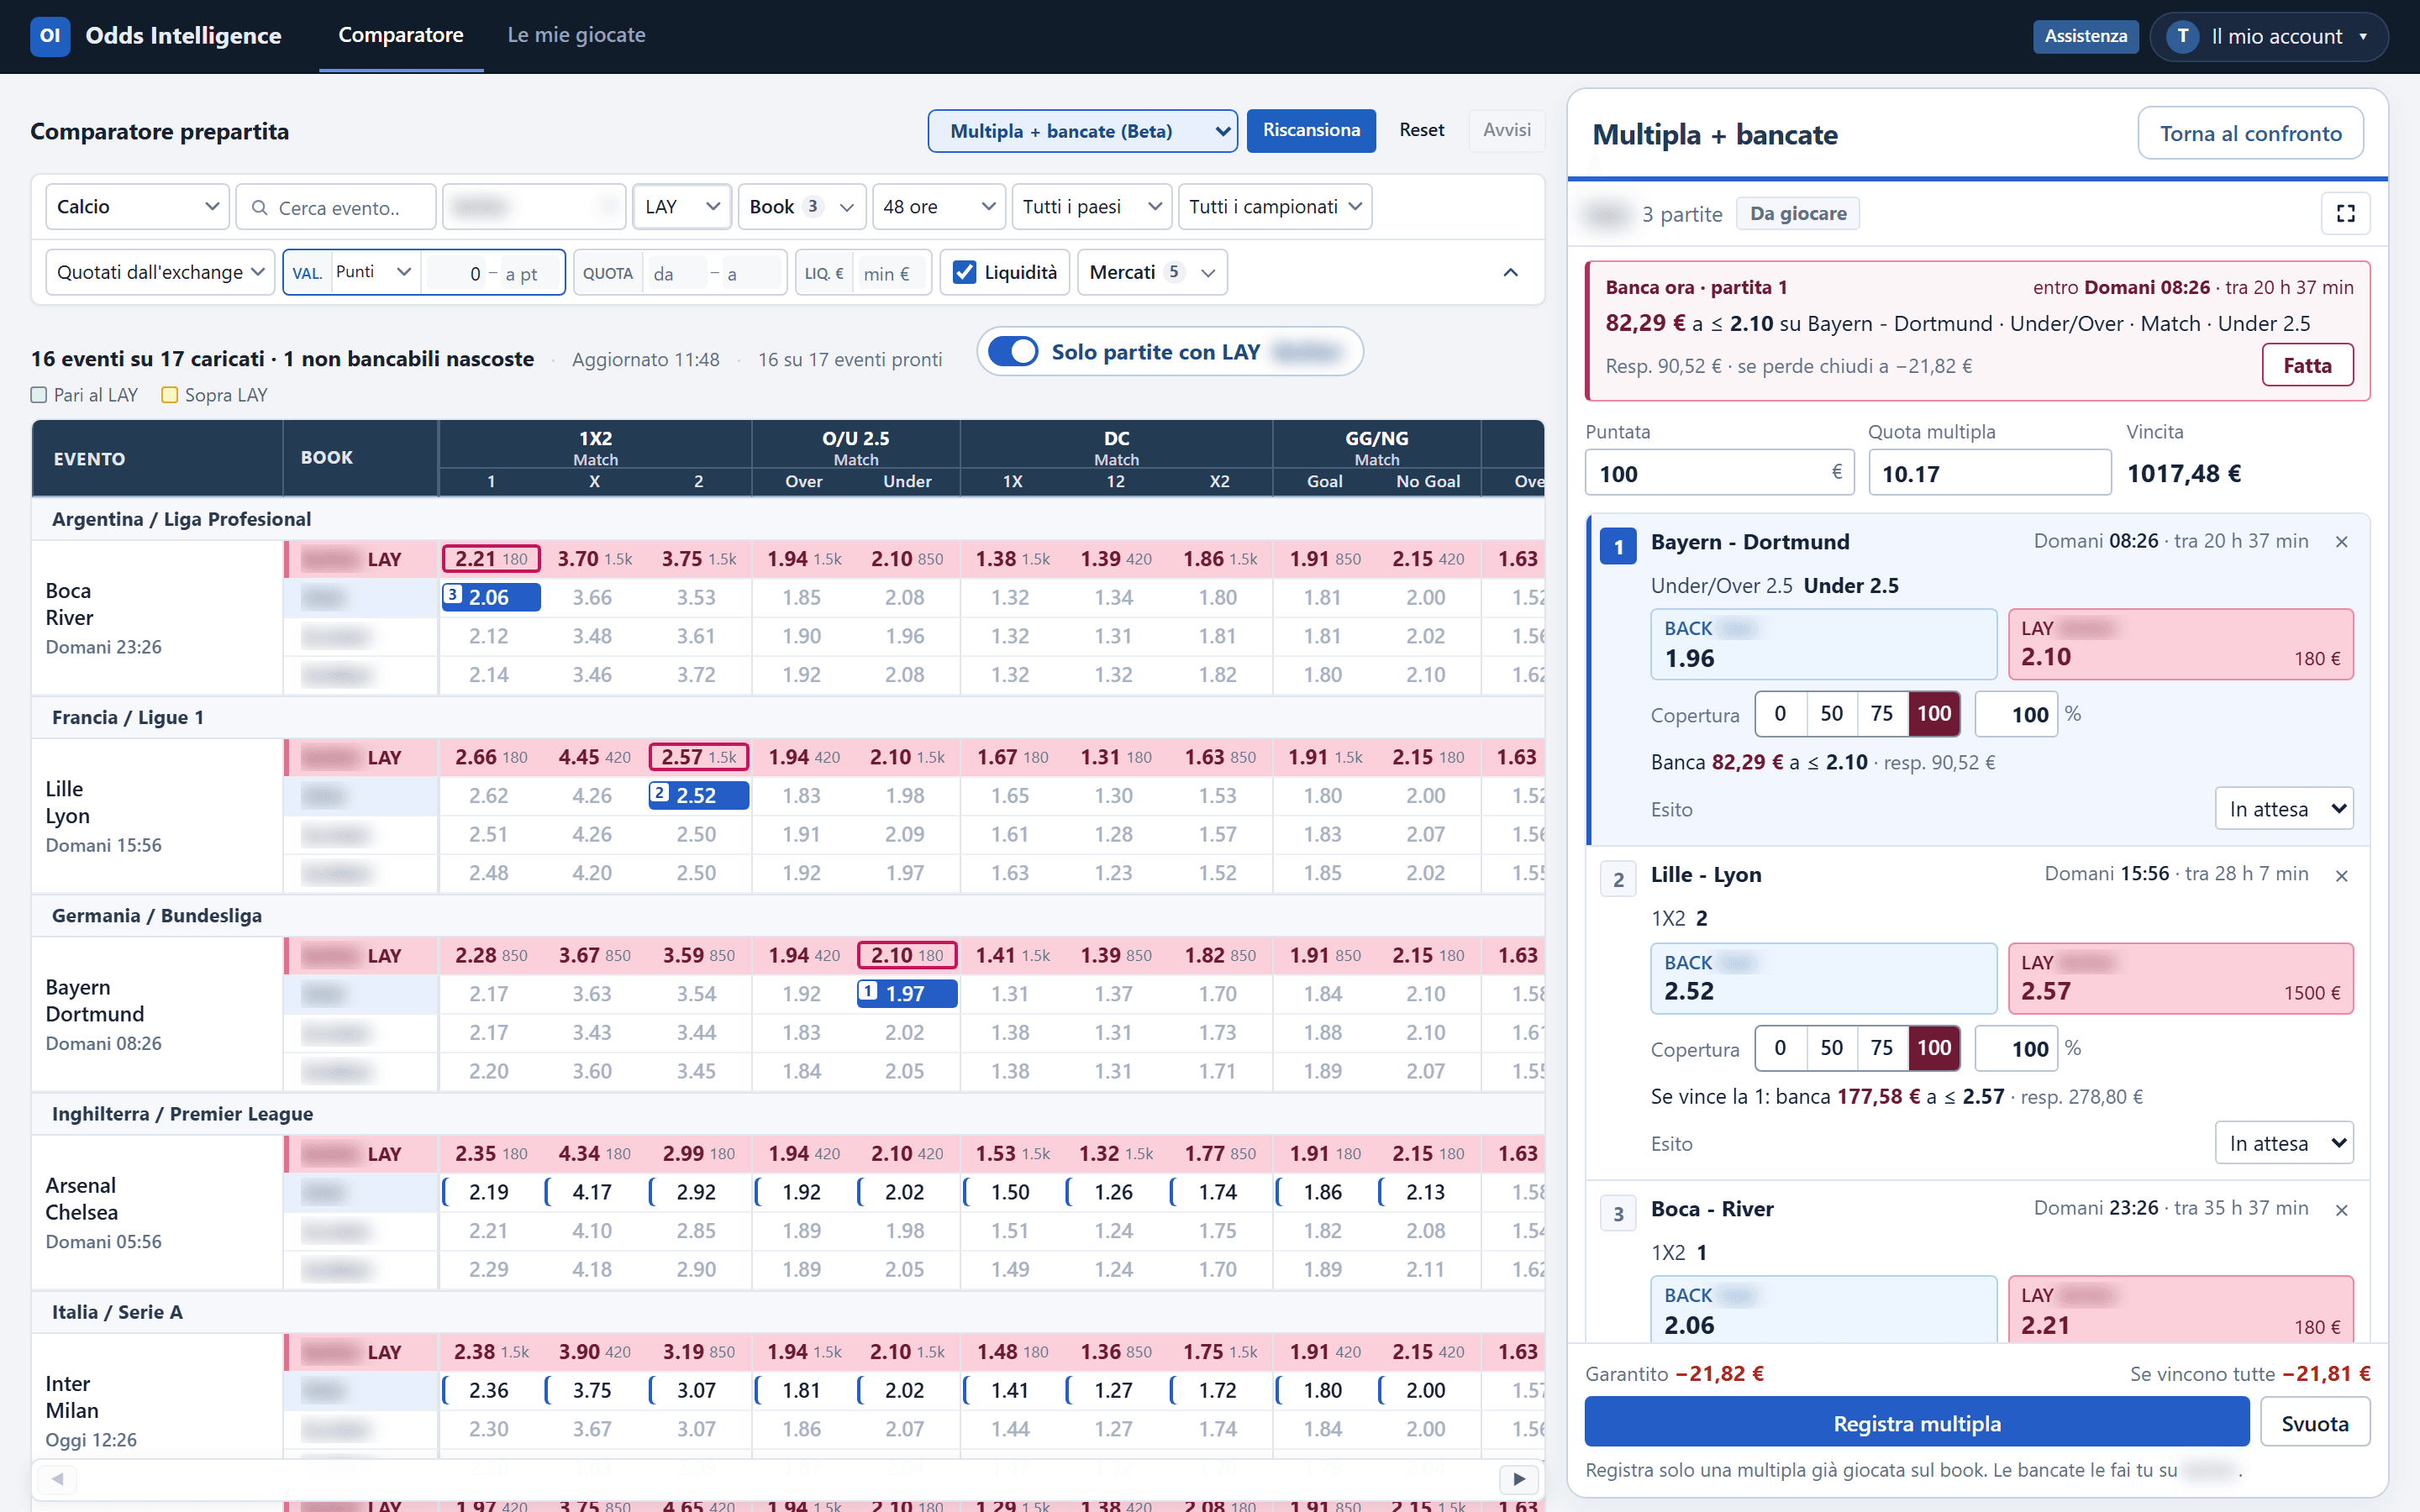This screenshot has width=2420, height=1512.
Task: Open Il mio account menu
Action: (2268, 37)
